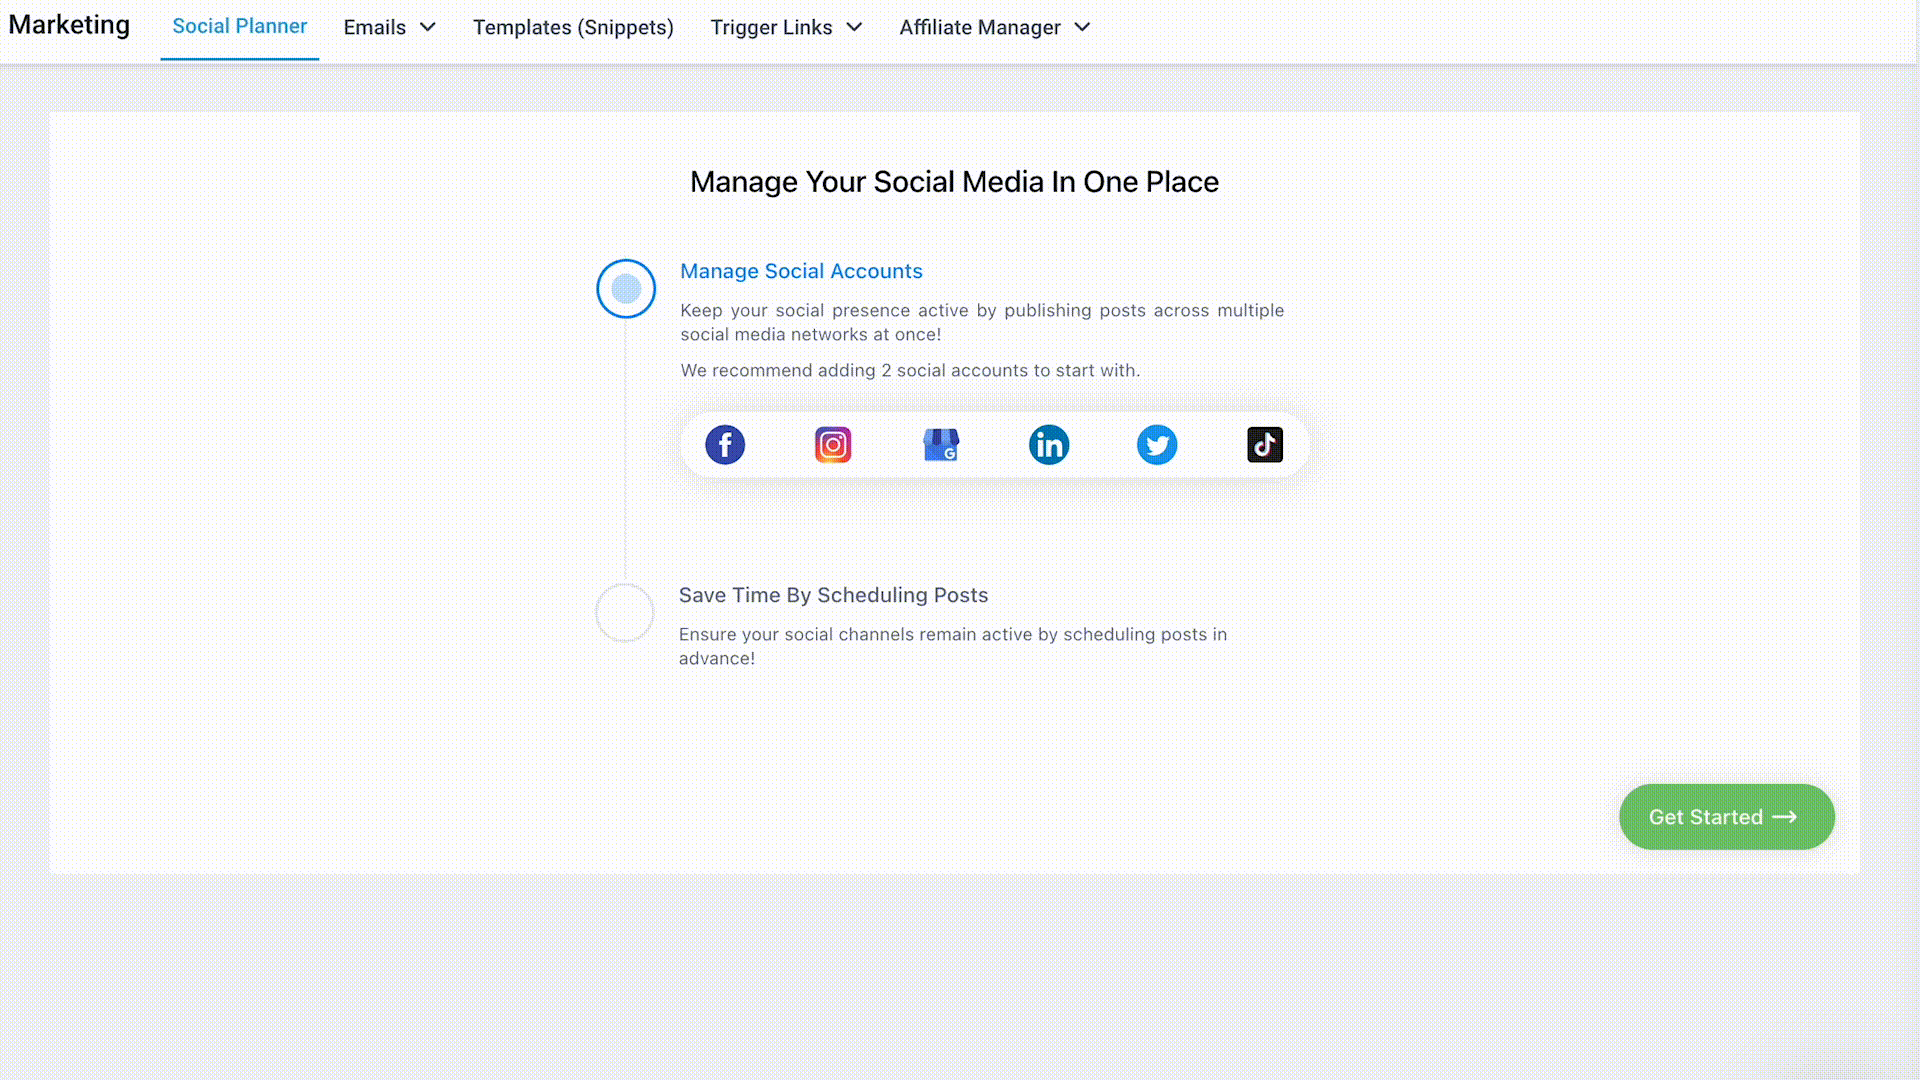
Task: Click the LinkedIn icon
Action: tap(1049, 445)
